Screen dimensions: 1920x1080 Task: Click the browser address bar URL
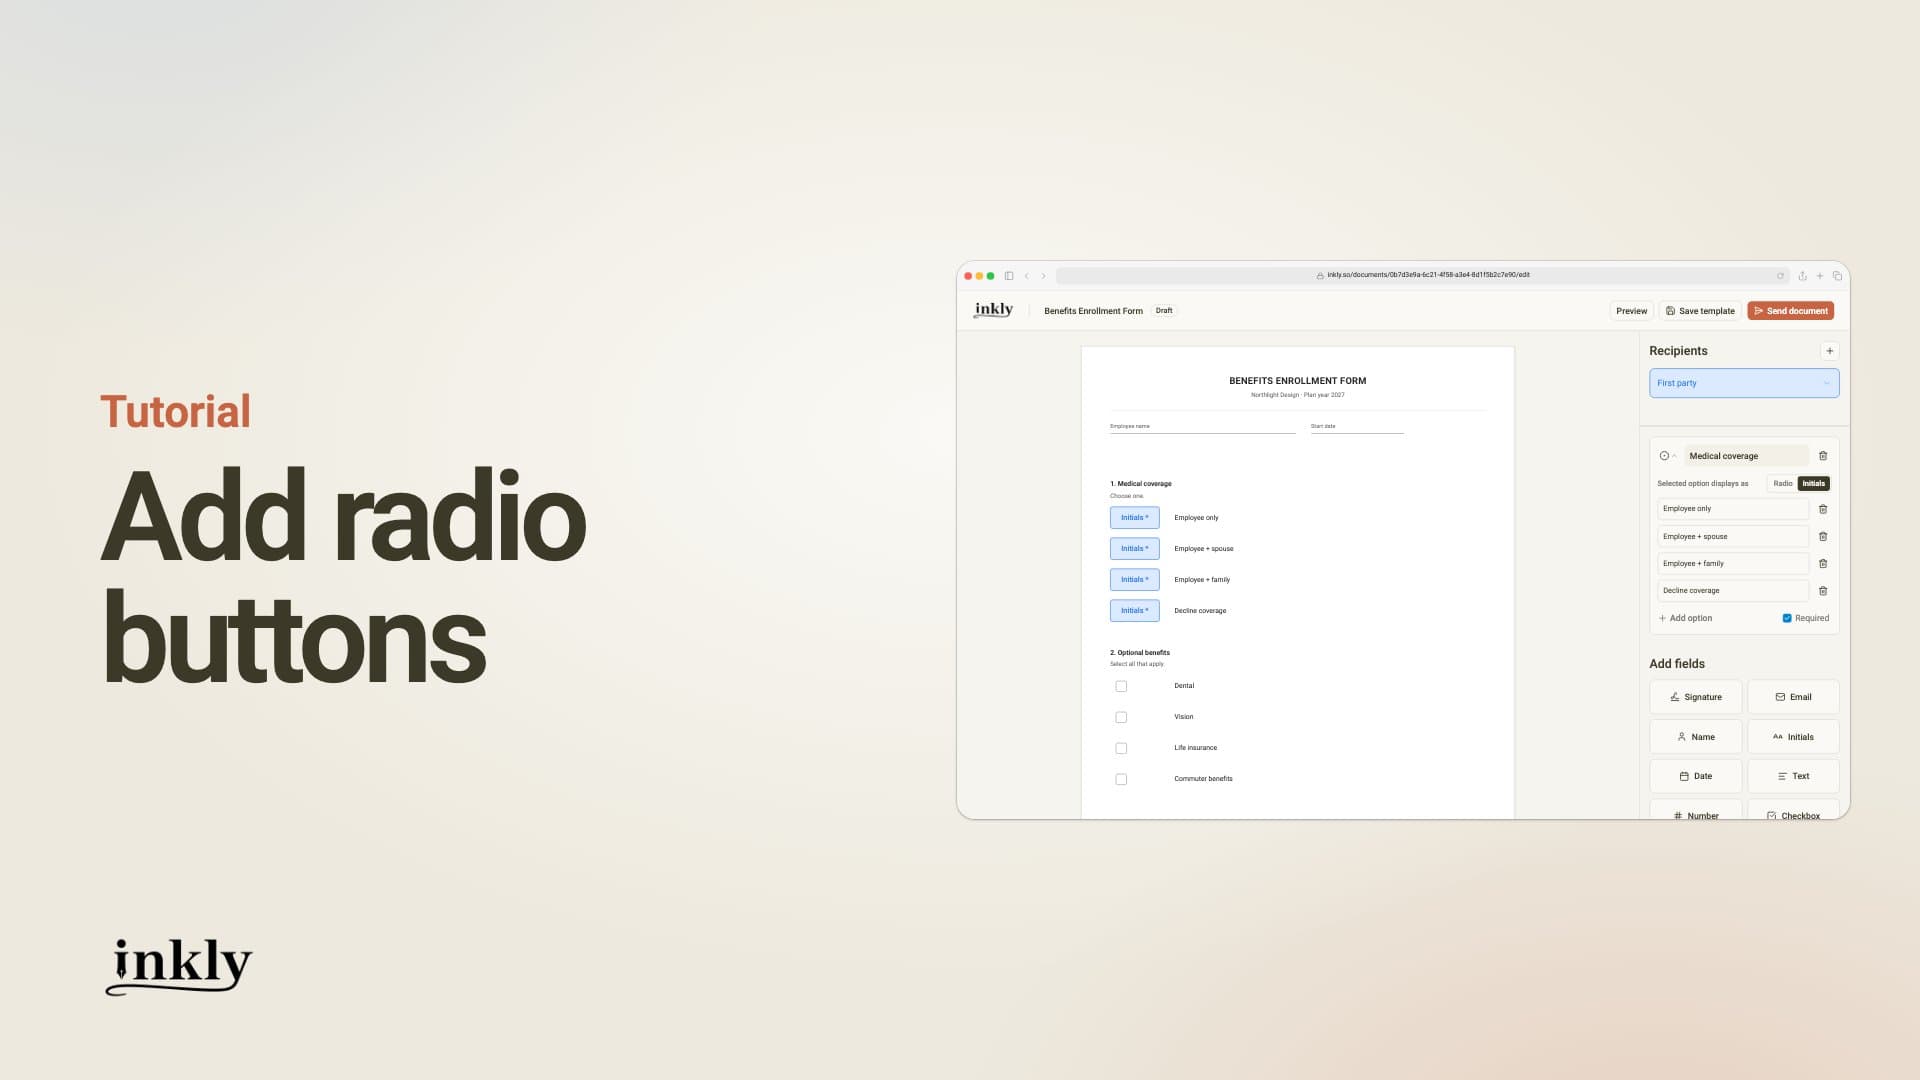(1428, 275)
